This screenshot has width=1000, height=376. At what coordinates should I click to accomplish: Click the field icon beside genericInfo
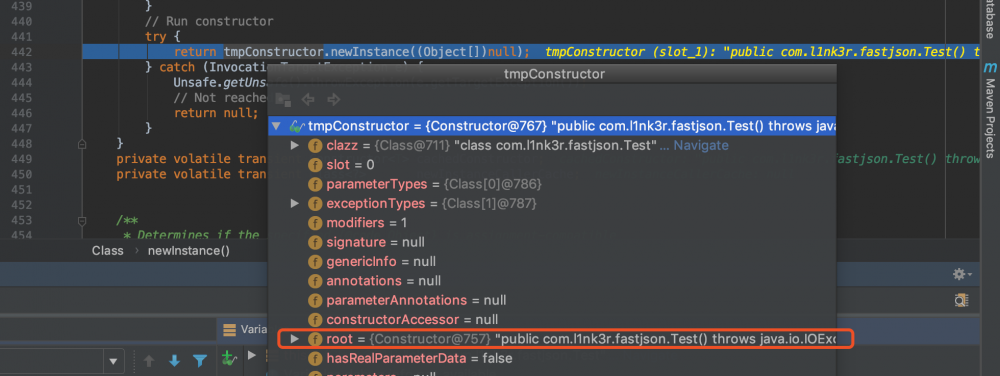pos(315,261)
